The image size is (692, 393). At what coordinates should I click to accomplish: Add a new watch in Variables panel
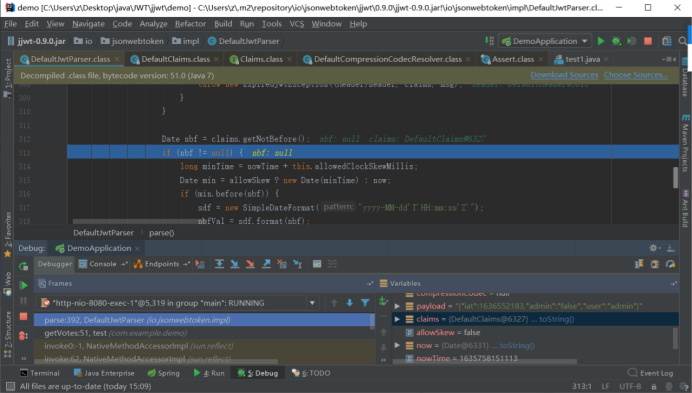point(383,301)
